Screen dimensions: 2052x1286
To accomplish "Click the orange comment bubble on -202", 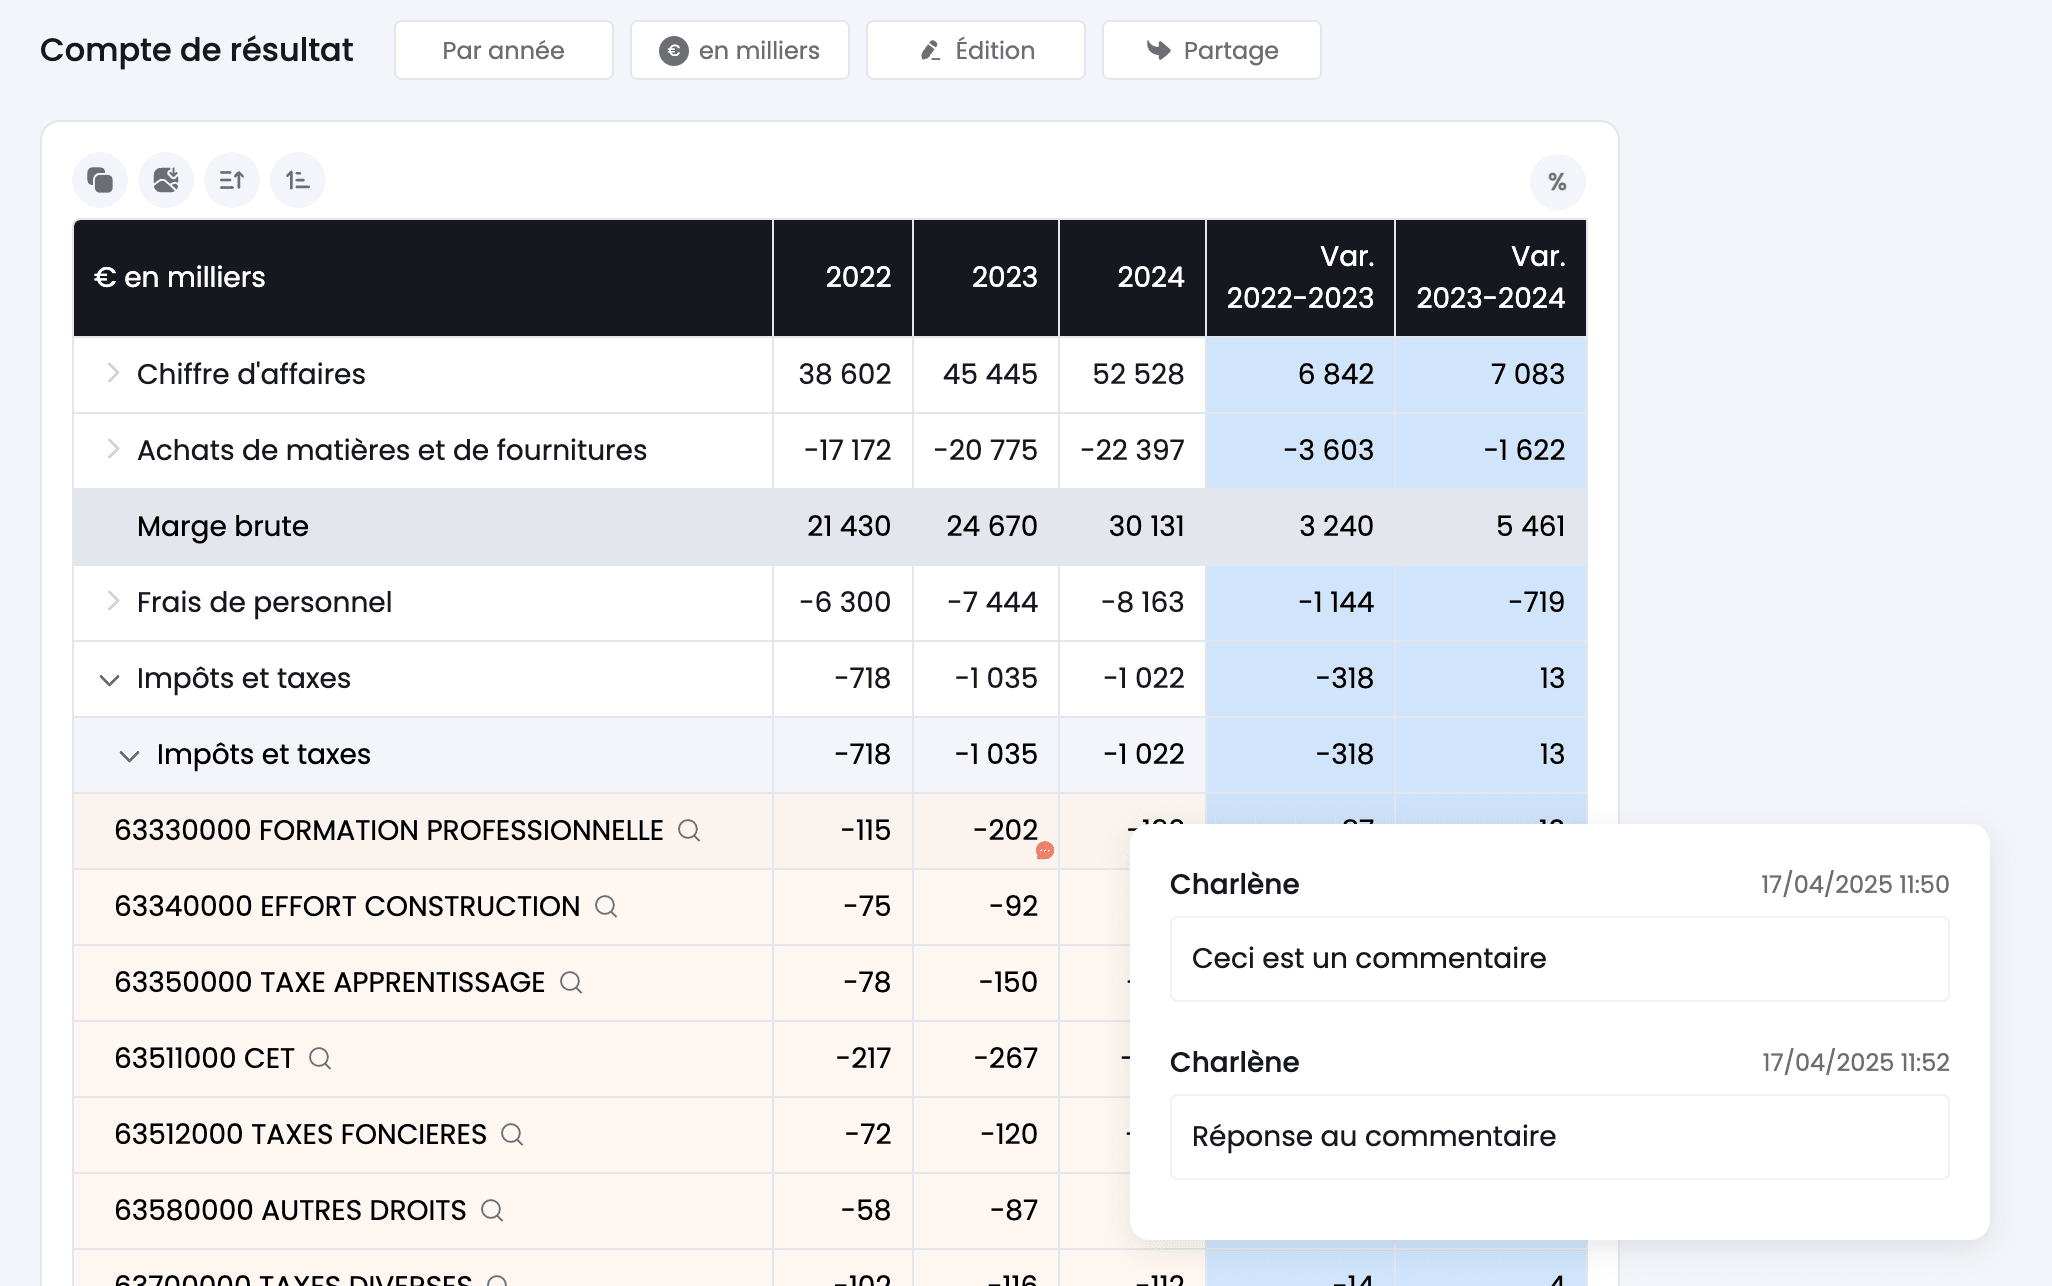I will point(1045,850).
